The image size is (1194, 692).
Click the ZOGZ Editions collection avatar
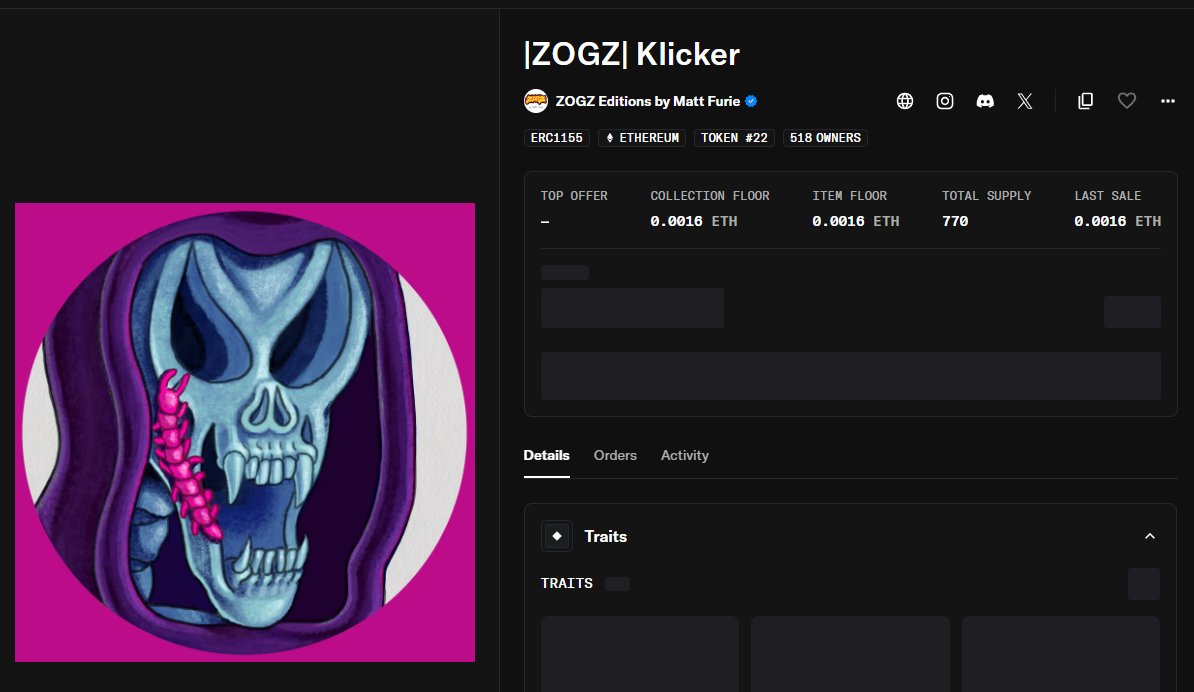point(536,101)
